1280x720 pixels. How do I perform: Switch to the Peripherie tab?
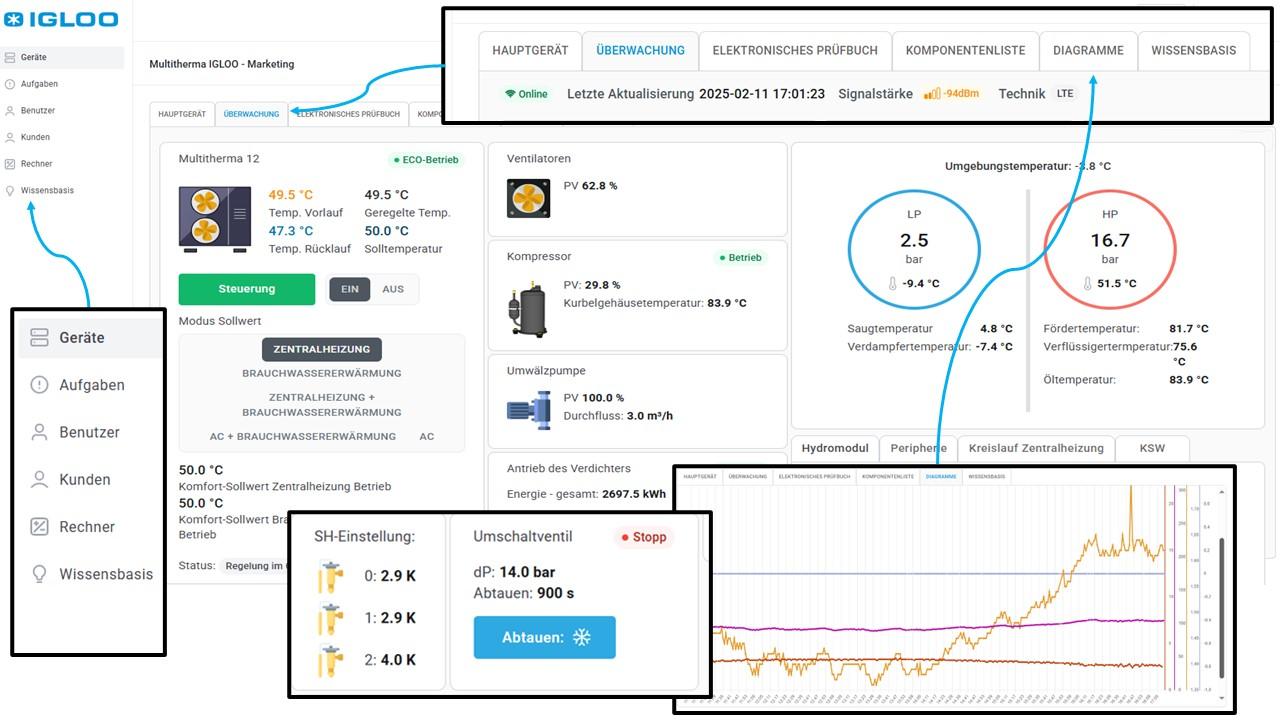pyautogui.click(x=918, y=448)
